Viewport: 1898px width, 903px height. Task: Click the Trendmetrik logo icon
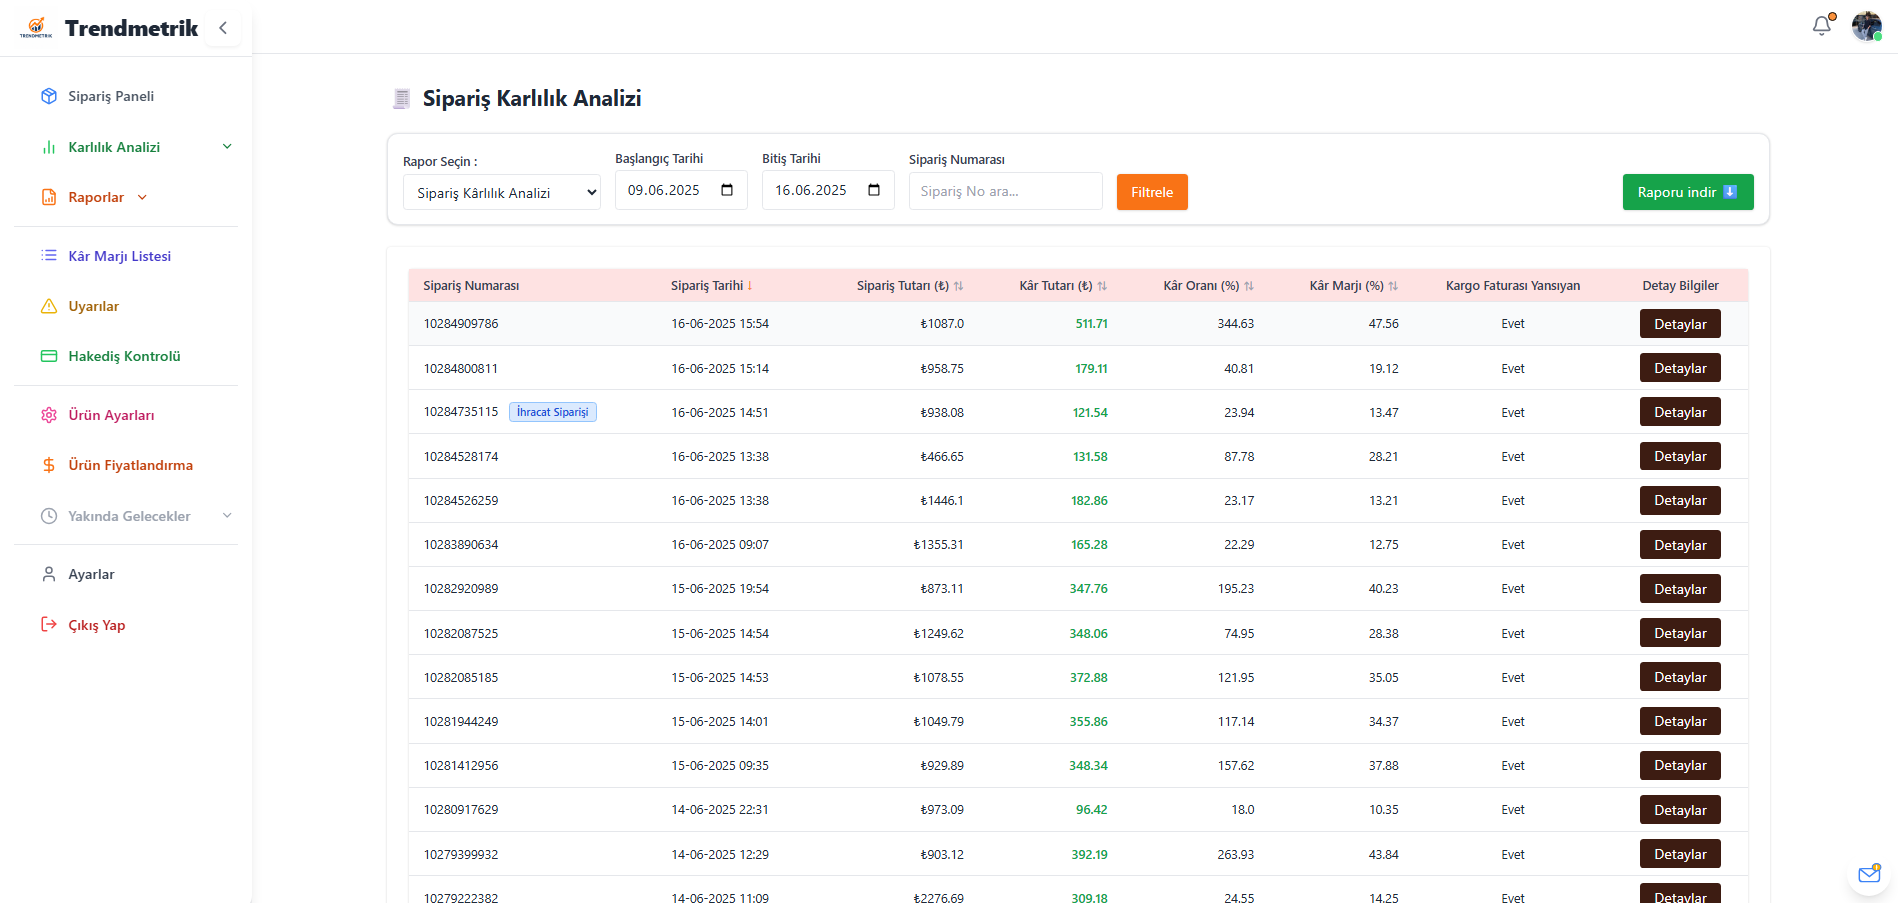[36, 28]
